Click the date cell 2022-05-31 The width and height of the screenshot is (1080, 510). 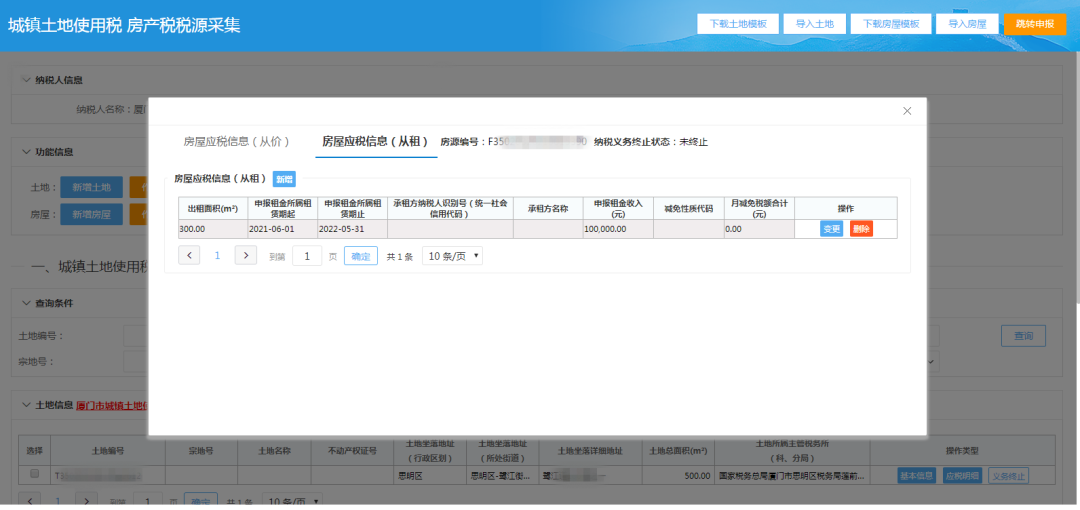[x=352, y=229]
